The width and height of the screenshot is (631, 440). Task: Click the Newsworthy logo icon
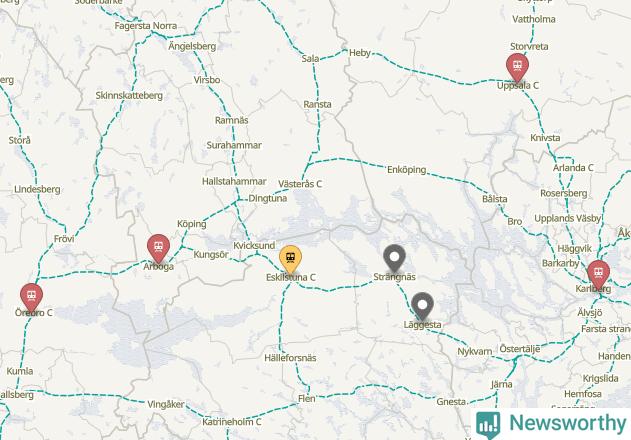pos(488,424)
